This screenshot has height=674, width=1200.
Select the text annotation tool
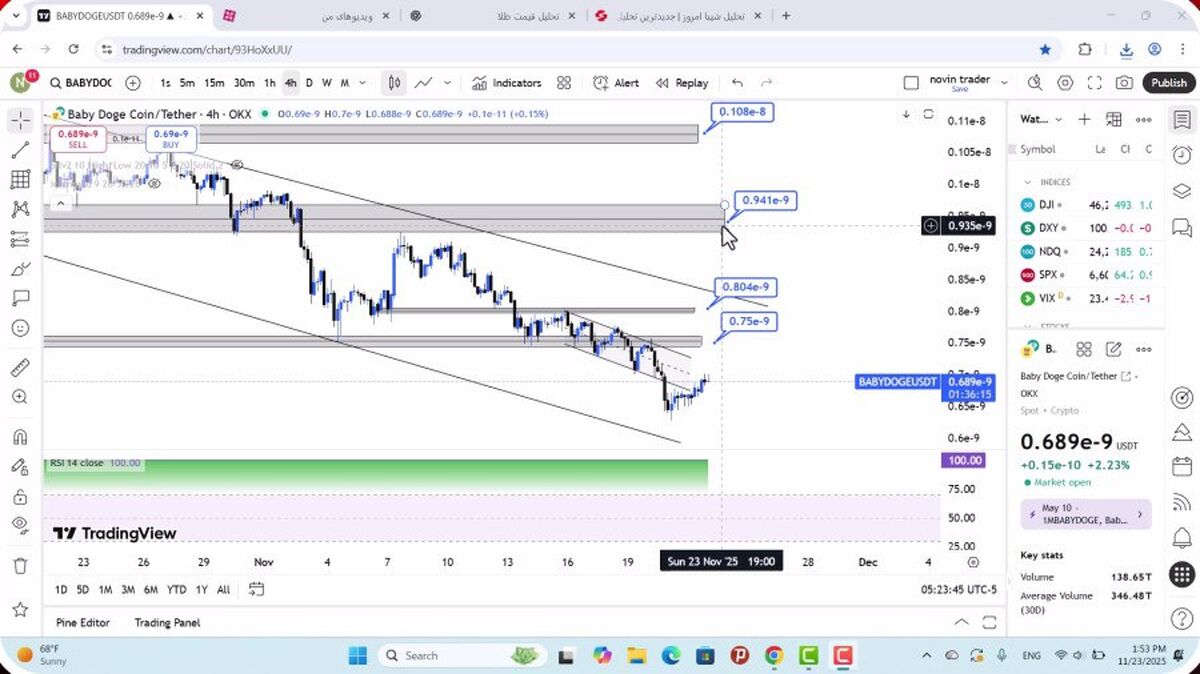click(x=20, y=298)
